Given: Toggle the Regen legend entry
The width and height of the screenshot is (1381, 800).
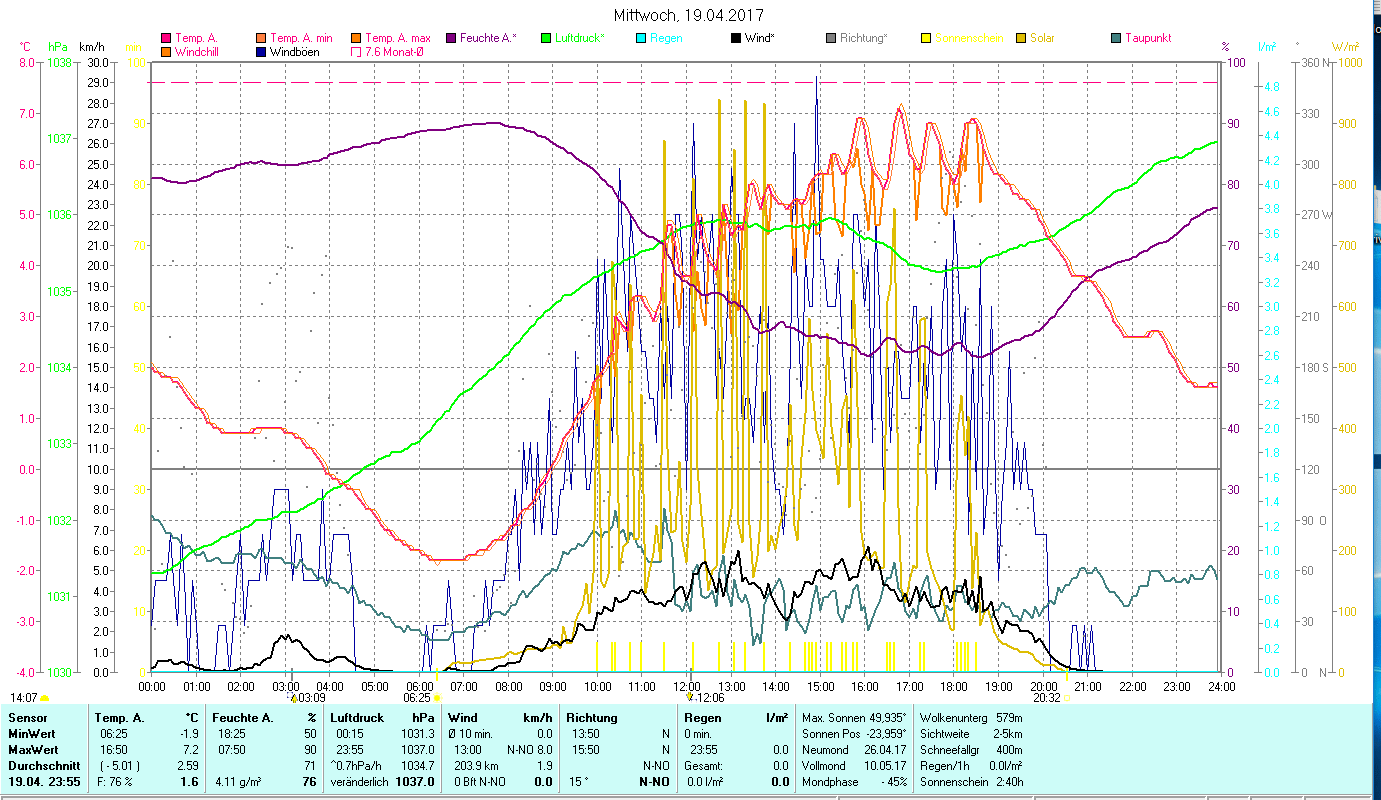Looking at the screenshot, I should (657, 39).
